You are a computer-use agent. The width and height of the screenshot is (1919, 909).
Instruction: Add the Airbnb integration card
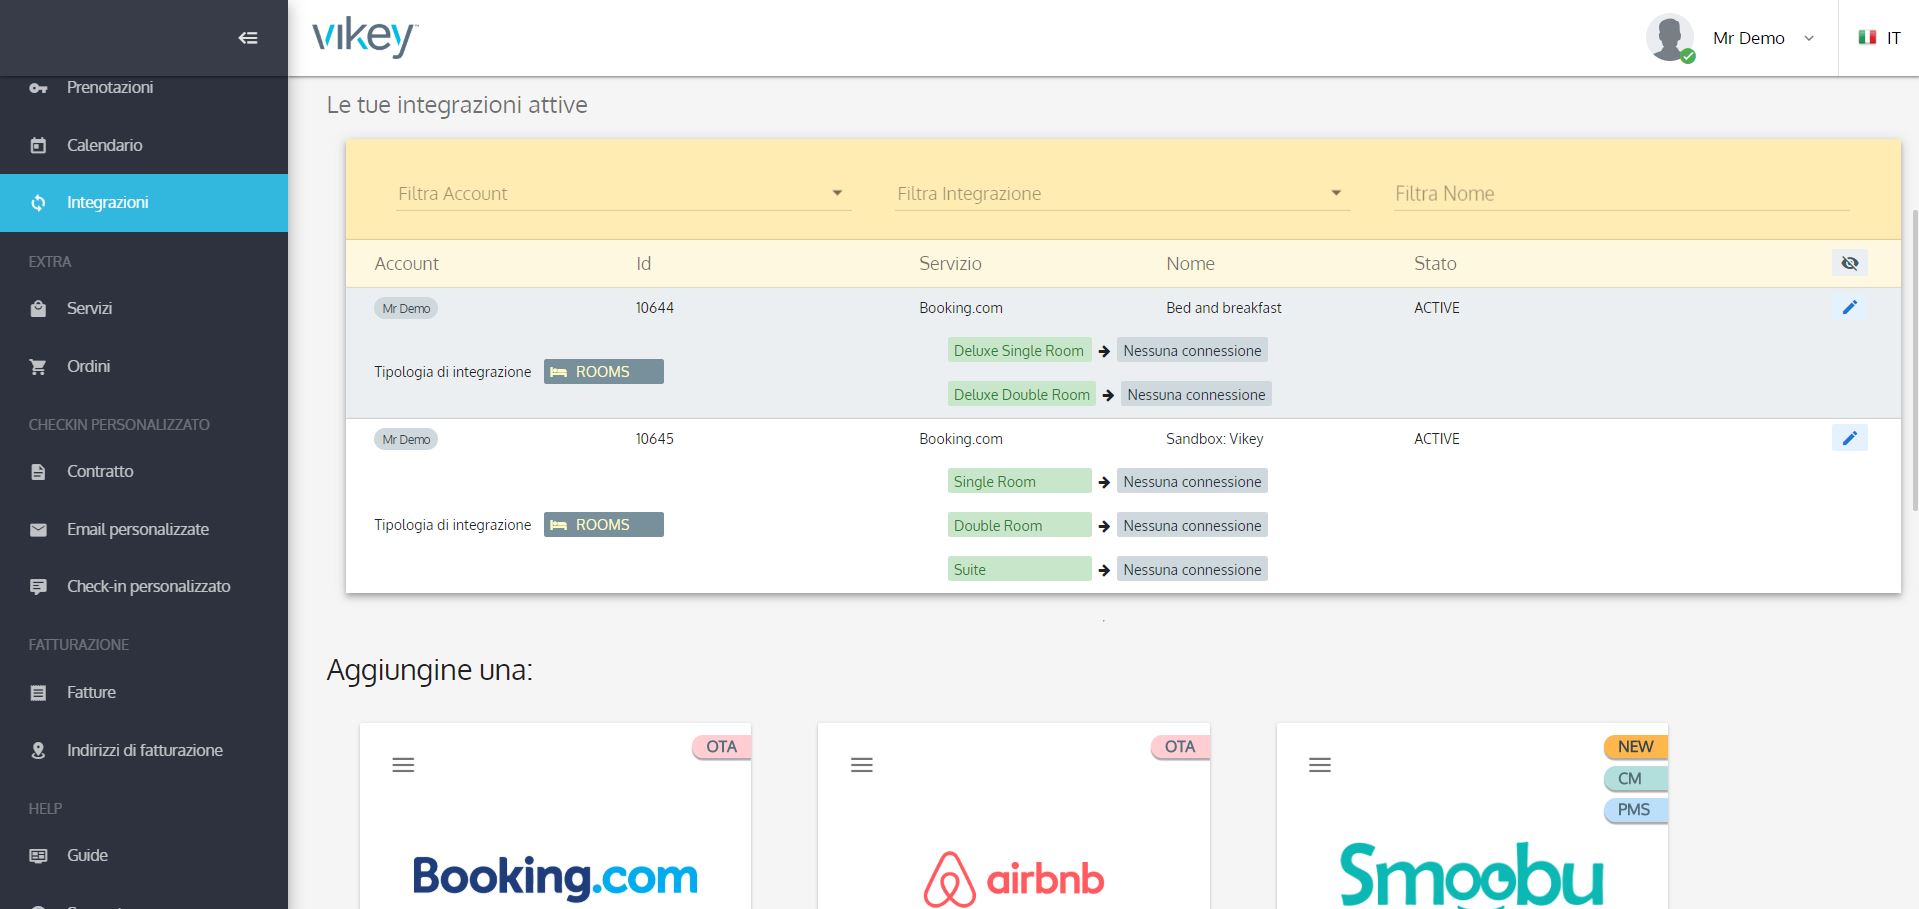[x=1014, y=816]
